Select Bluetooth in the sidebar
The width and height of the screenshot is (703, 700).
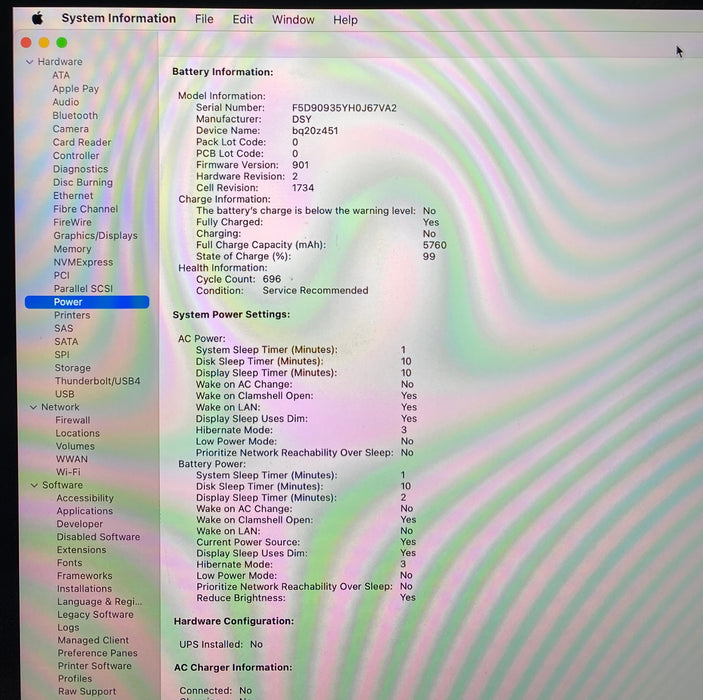pyautogui.click(x=75, y=116)
